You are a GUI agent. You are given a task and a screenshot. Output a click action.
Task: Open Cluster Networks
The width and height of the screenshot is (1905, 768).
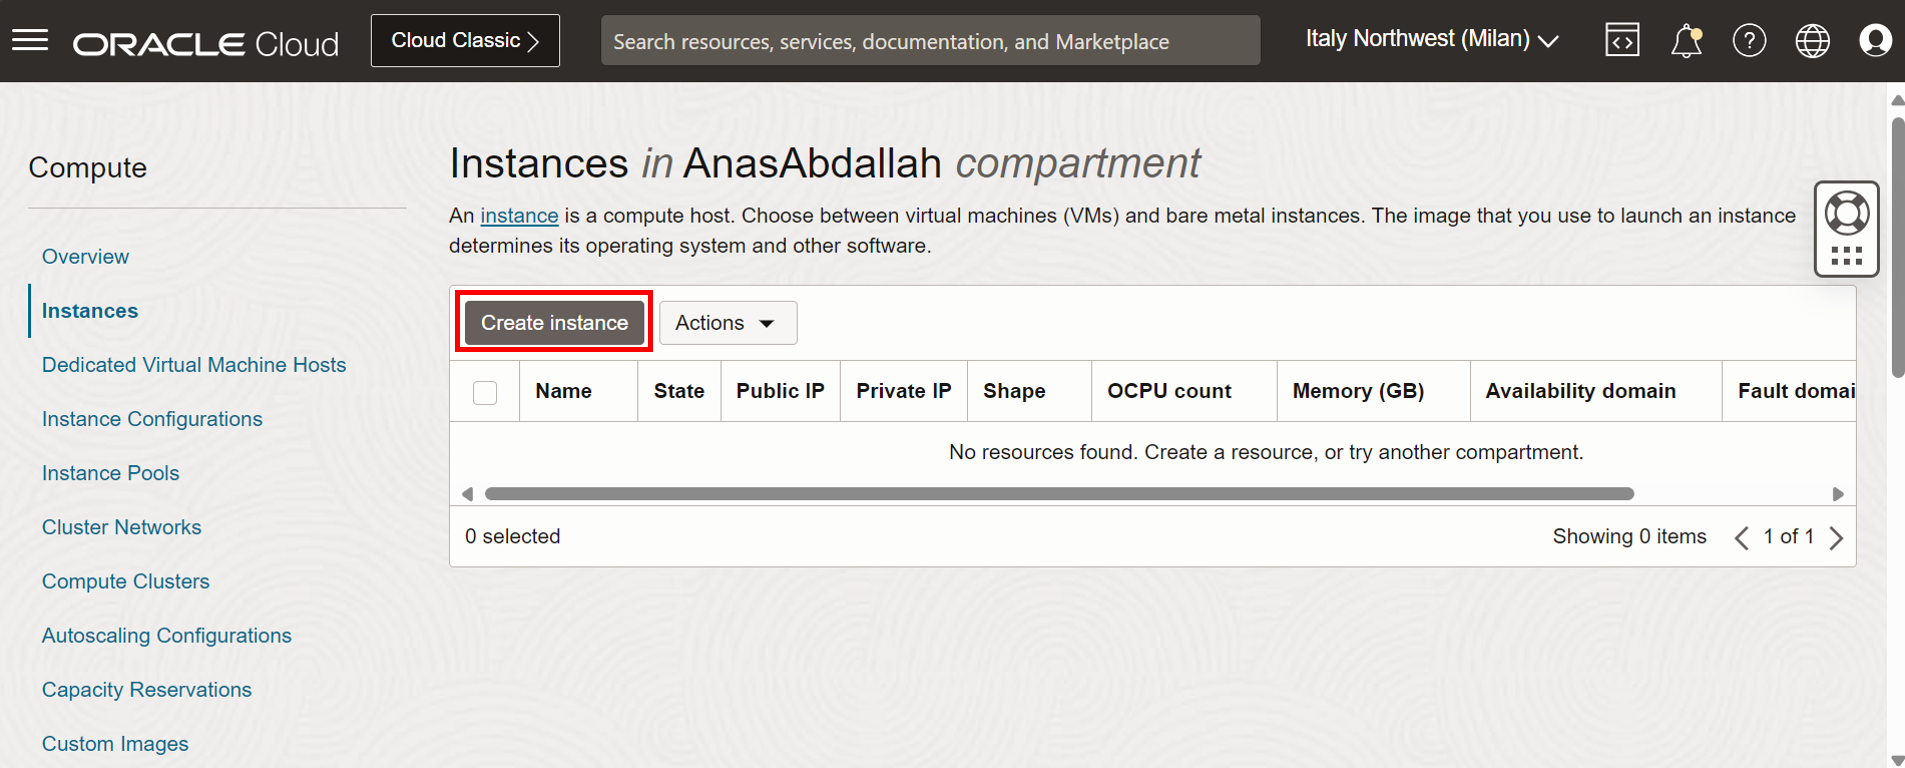(x=121, y=527)
